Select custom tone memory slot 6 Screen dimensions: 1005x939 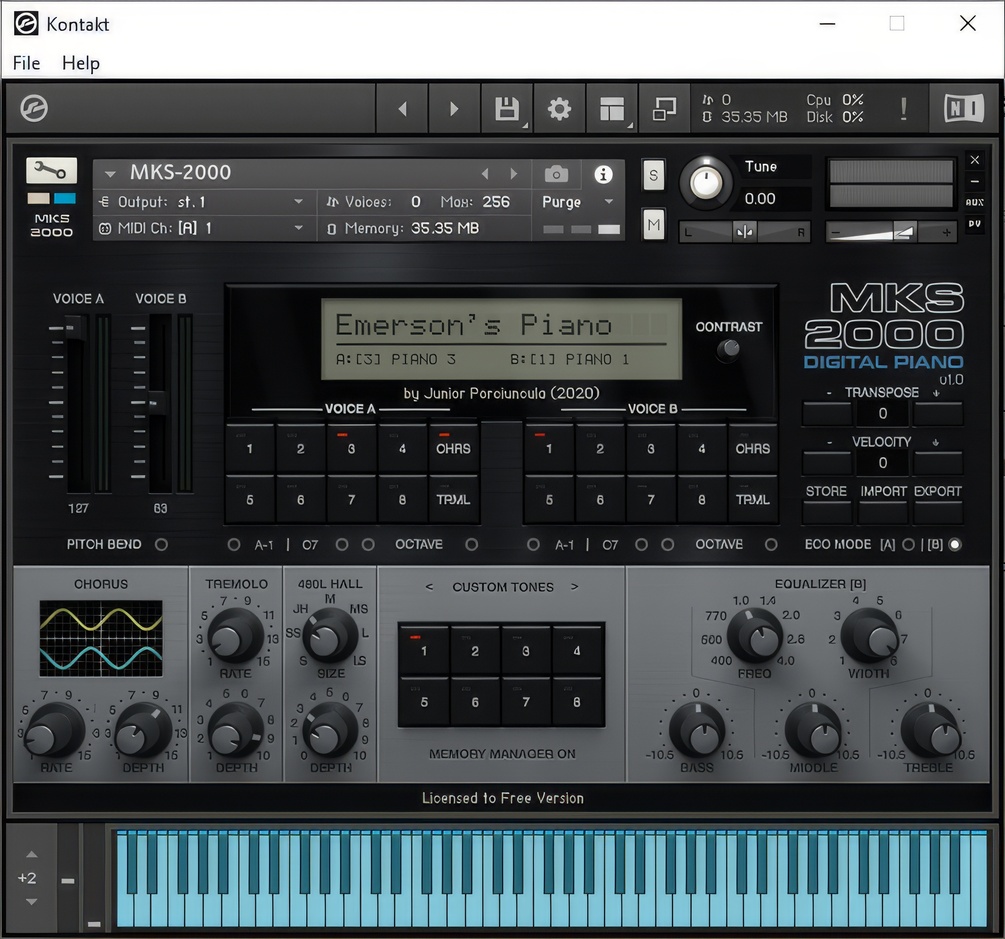coord(475,702)
